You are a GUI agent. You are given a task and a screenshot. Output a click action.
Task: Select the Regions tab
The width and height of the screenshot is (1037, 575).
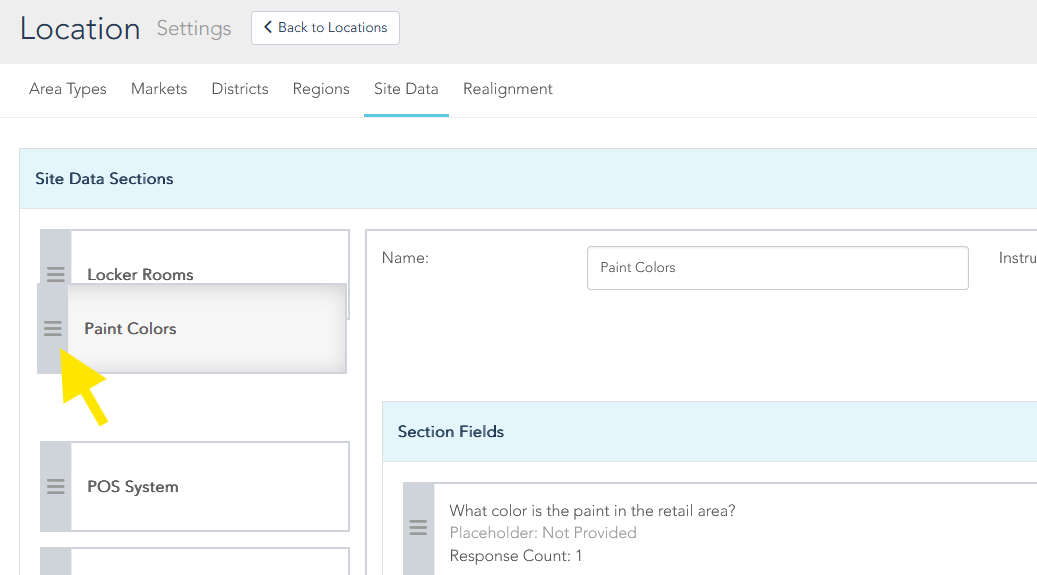[321, 89]
